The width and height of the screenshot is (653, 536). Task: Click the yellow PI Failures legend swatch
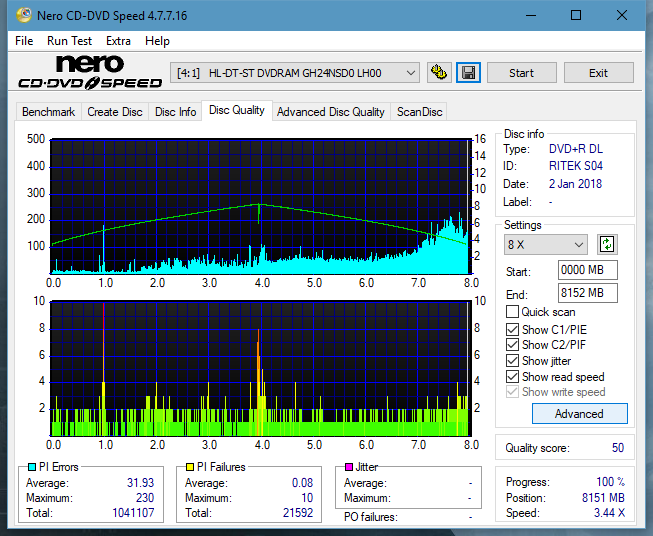point(190,467)
